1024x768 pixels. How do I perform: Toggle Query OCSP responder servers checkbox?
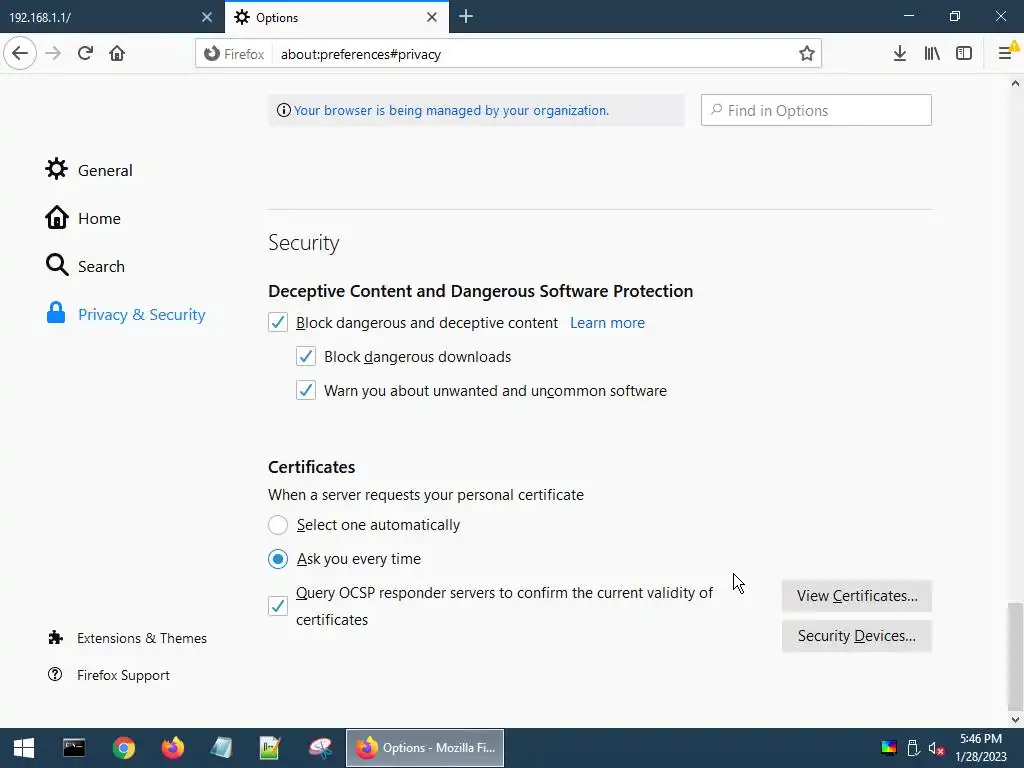coord(278,606)
